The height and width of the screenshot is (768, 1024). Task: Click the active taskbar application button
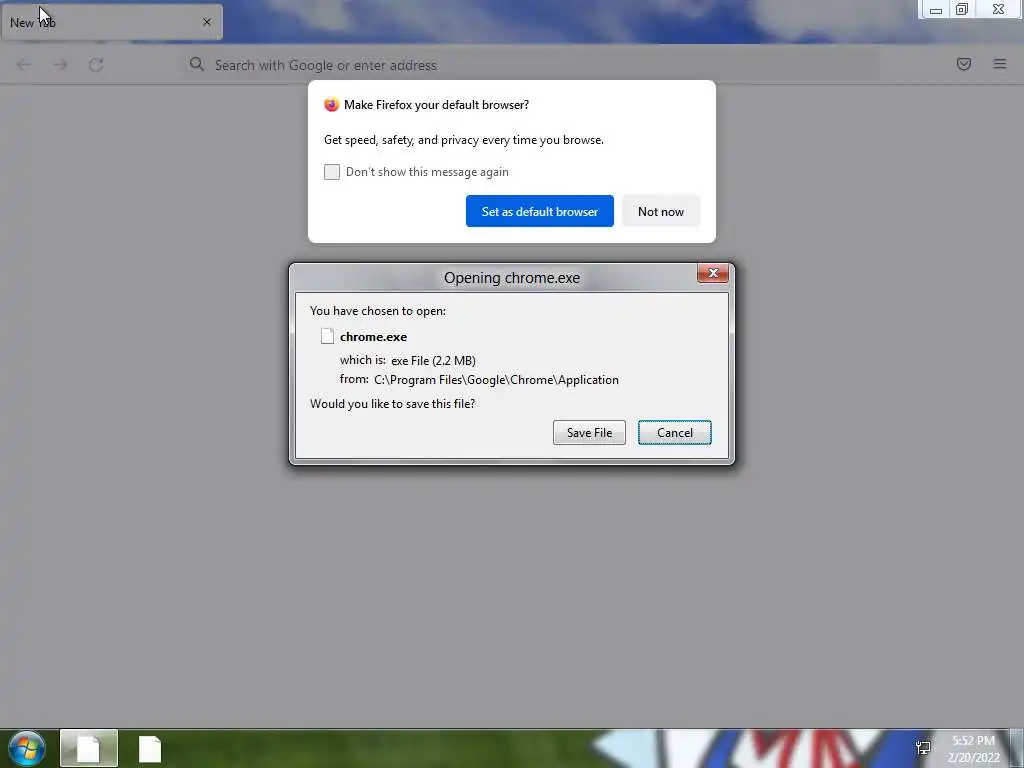89,748
